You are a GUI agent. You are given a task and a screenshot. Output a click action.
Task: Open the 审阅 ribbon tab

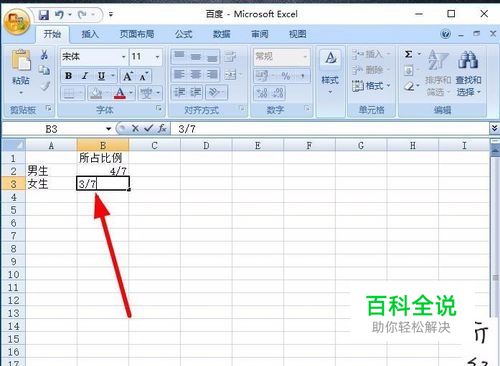pyautogui.click(x=260, y=34)
